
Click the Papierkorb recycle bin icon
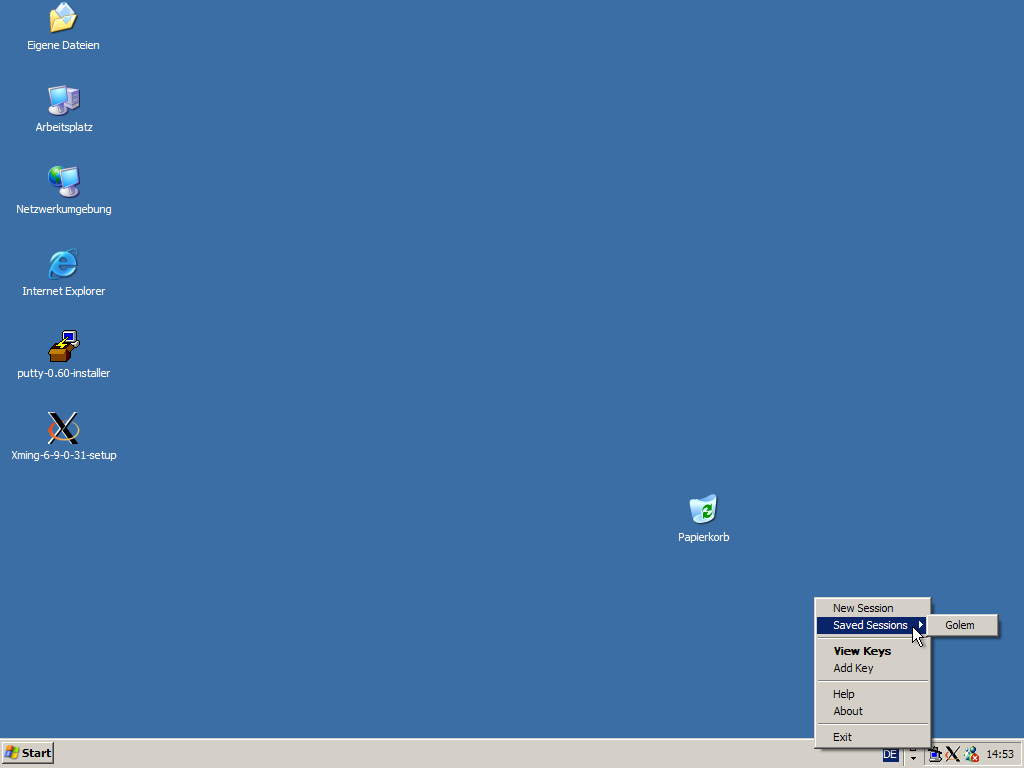tap(703, 510)
